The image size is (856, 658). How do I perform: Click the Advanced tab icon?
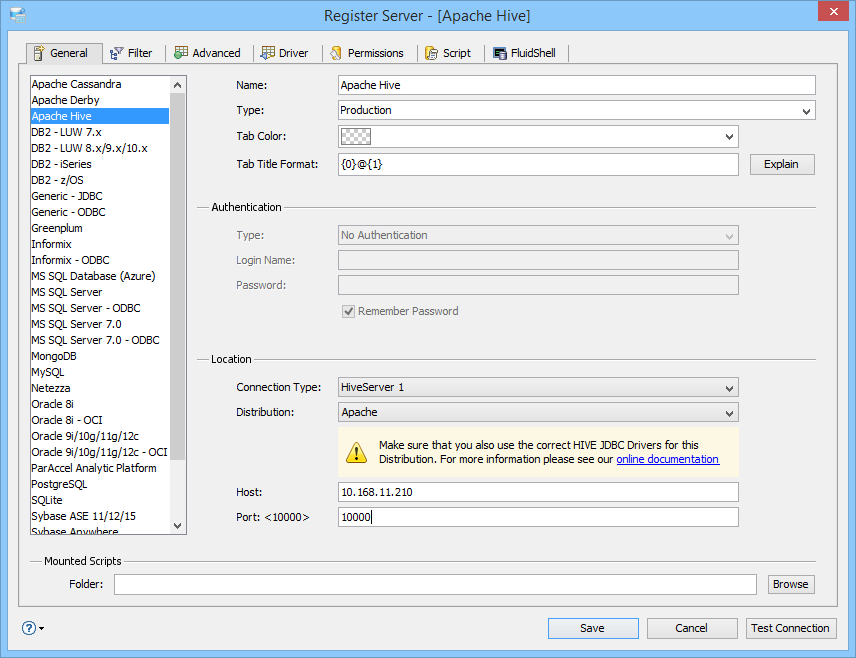[x=181, y=52]
